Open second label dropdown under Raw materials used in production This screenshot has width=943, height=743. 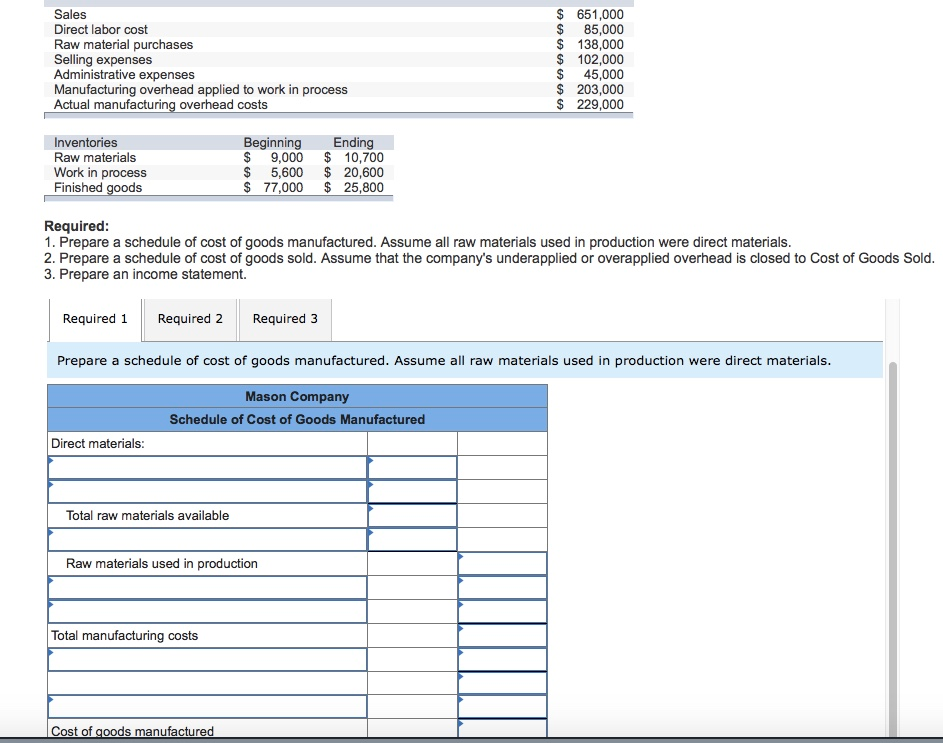[x=207, y=611]
